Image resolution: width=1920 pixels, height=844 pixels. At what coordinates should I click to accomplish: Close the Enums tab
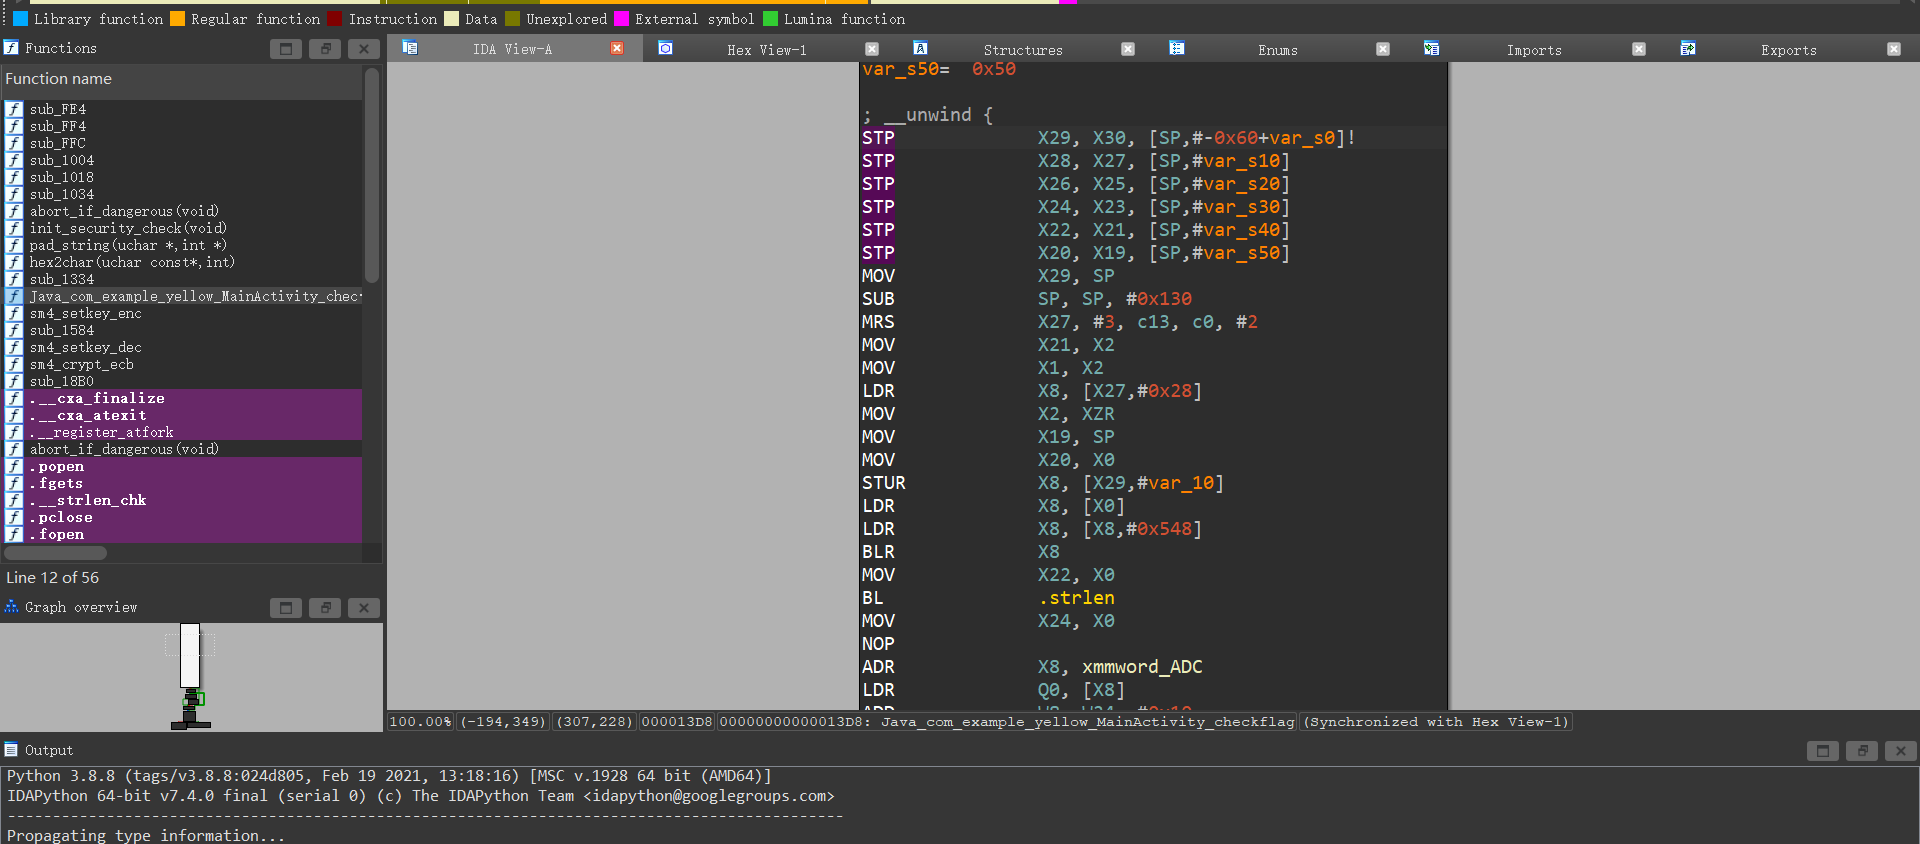pos(1383,49)
